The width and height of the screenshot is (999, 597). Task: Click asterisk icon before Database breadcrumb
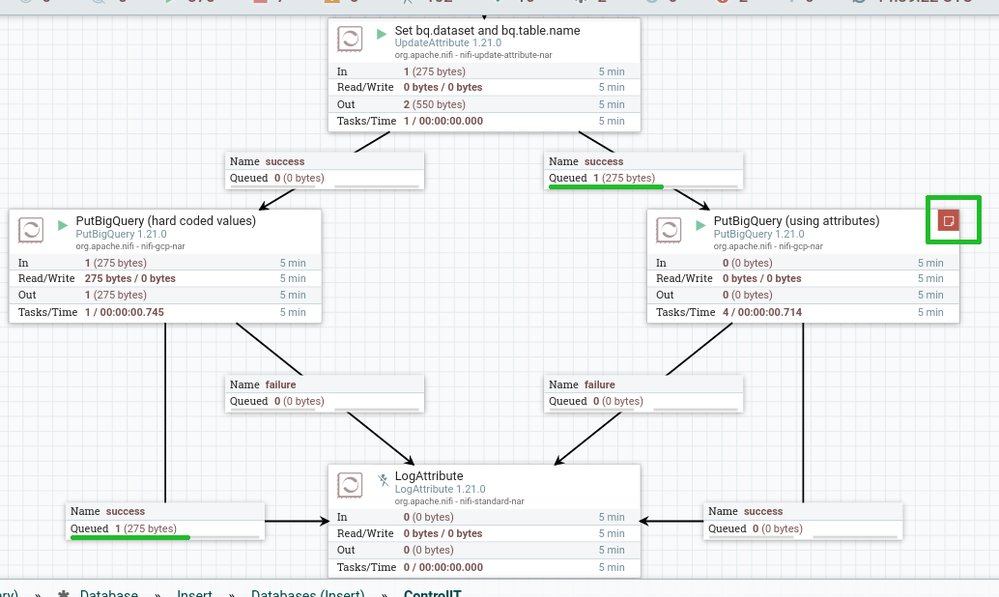coord(64,593)
